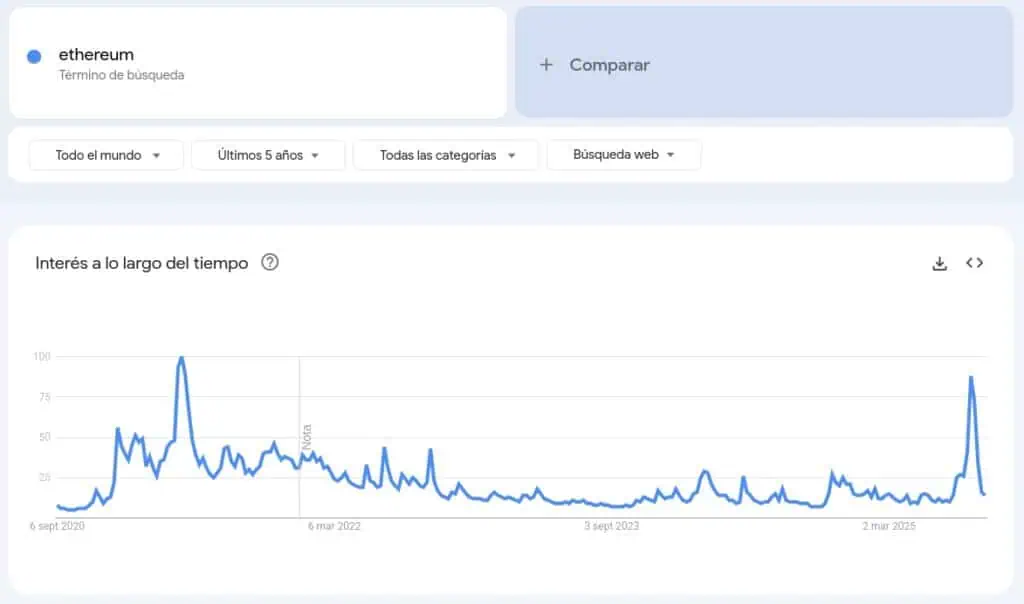
Task: Click the blue ethereum color dot
Action: click(x=34, y=56)
